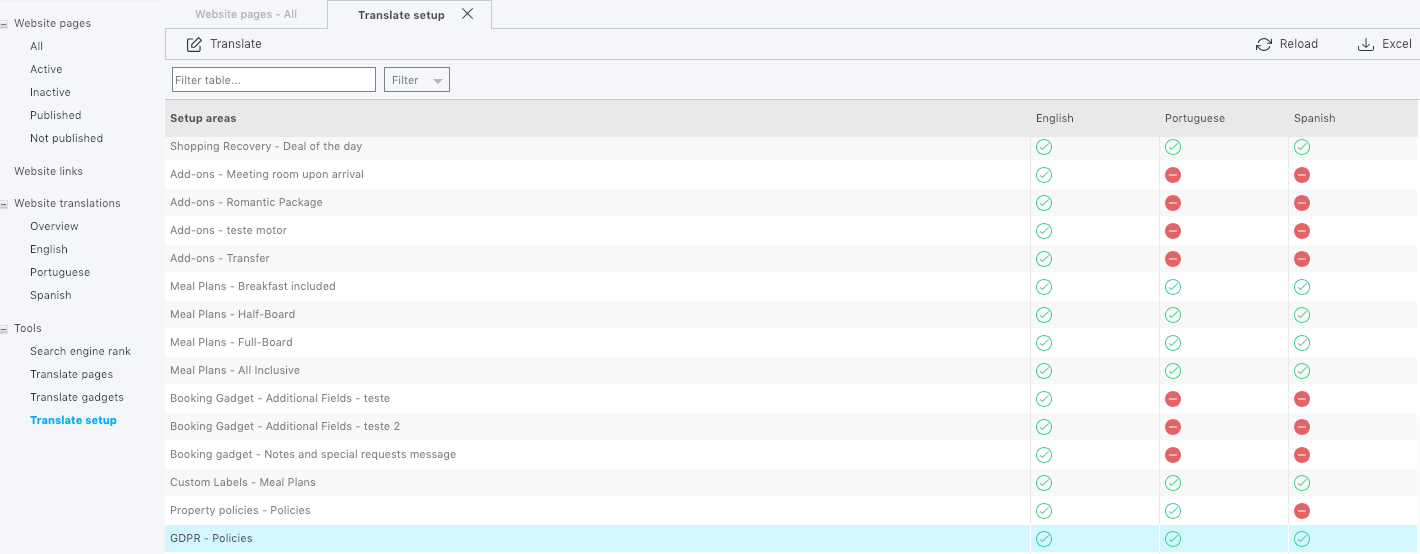Click Spanish red icon for Romantic Package
1420x554 pixels.
1302,203
